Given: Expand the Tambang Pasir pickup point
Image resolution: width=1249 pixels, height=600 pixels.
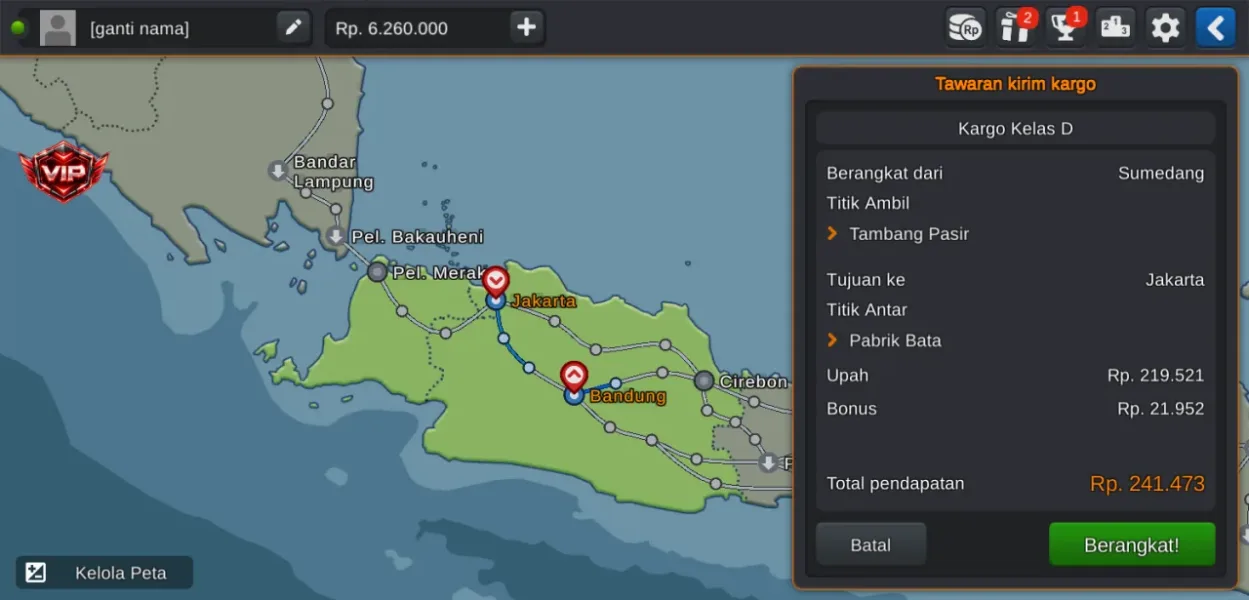Looking at the screenshot, I should pos(898,234).
